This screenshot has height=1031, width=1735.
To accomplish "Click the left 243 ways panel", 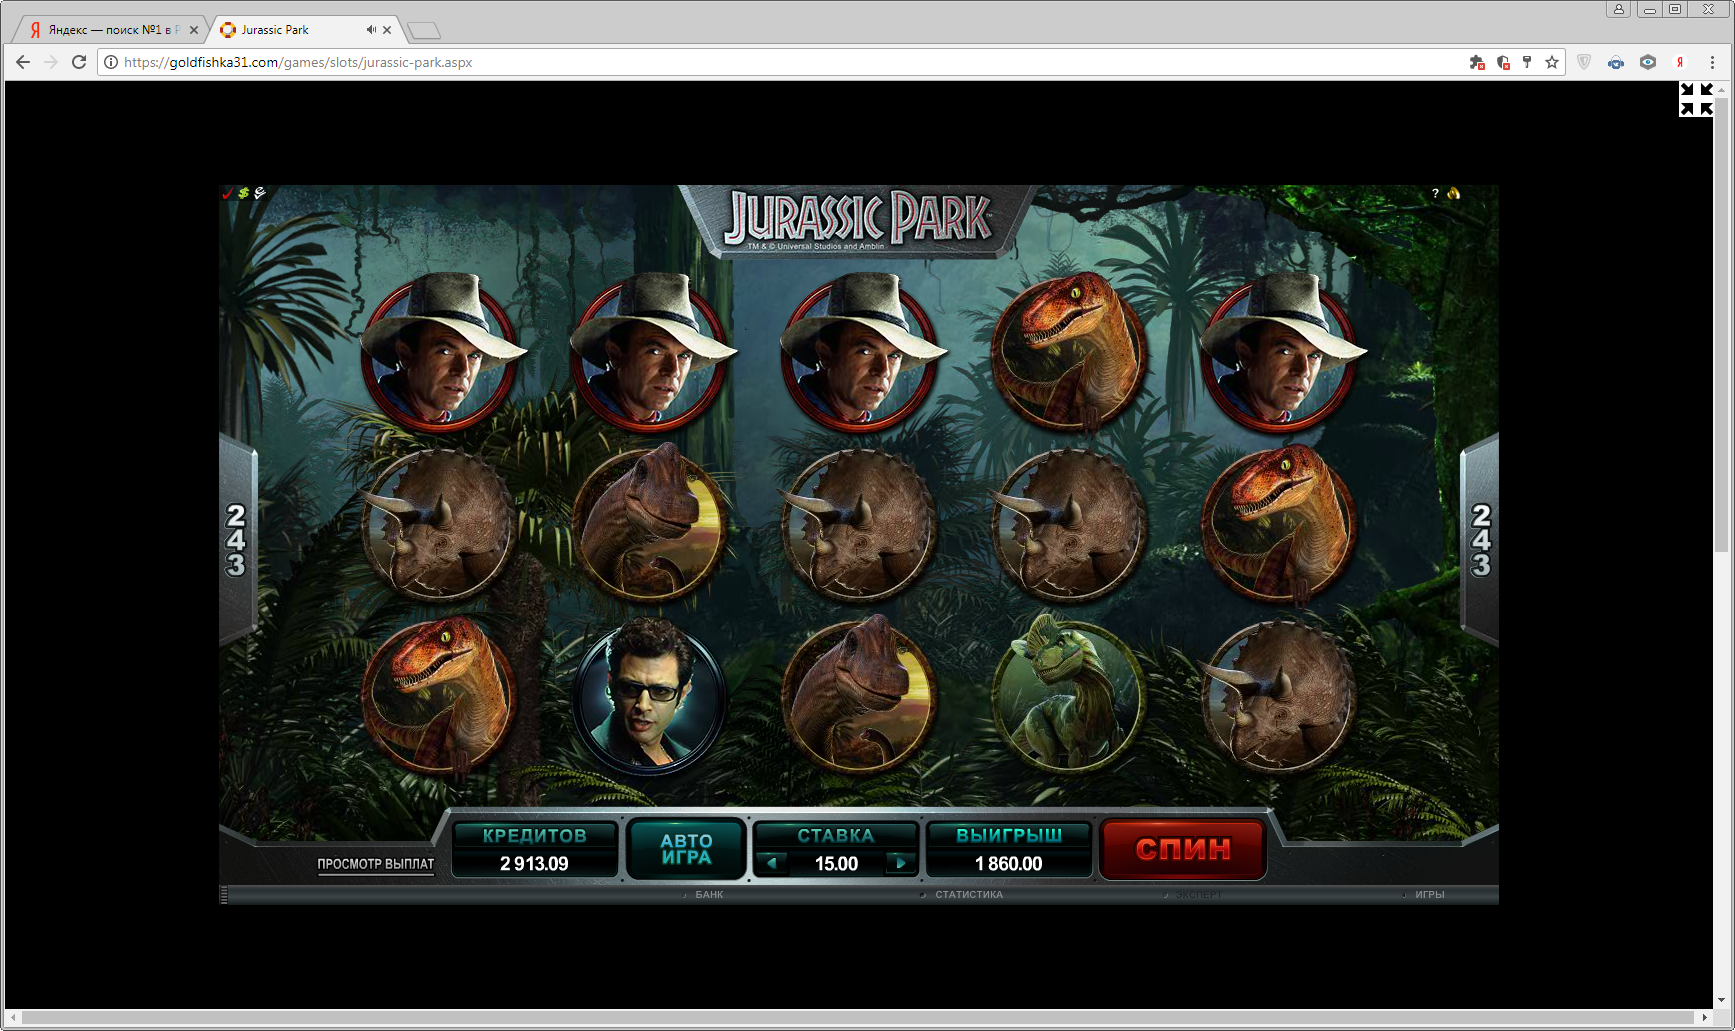I will [x=237, y=540].
